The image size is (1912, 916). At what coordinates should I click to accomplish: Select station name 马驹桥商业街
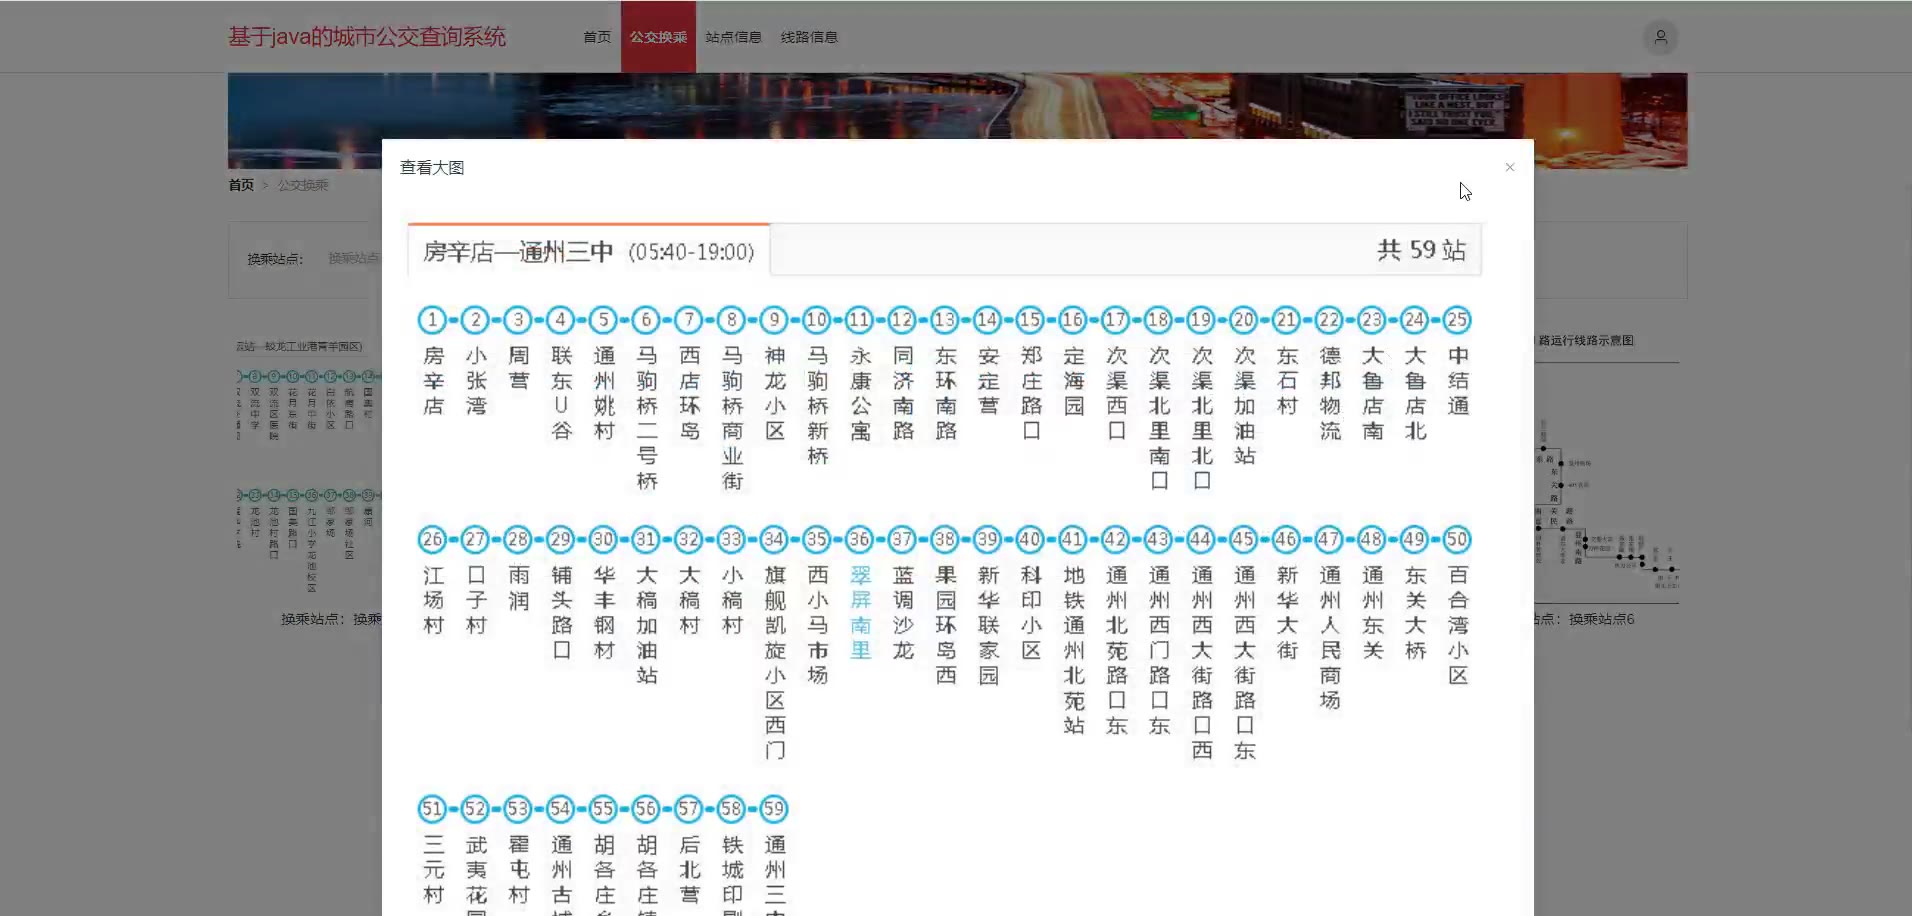(732, 418)
